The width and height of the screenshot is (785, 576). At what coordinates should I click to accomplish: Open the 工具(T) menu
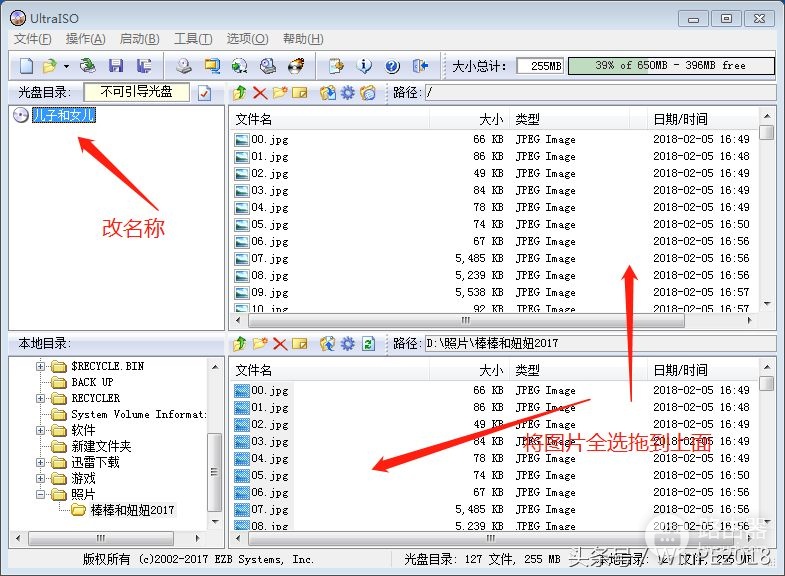point(193,39)
